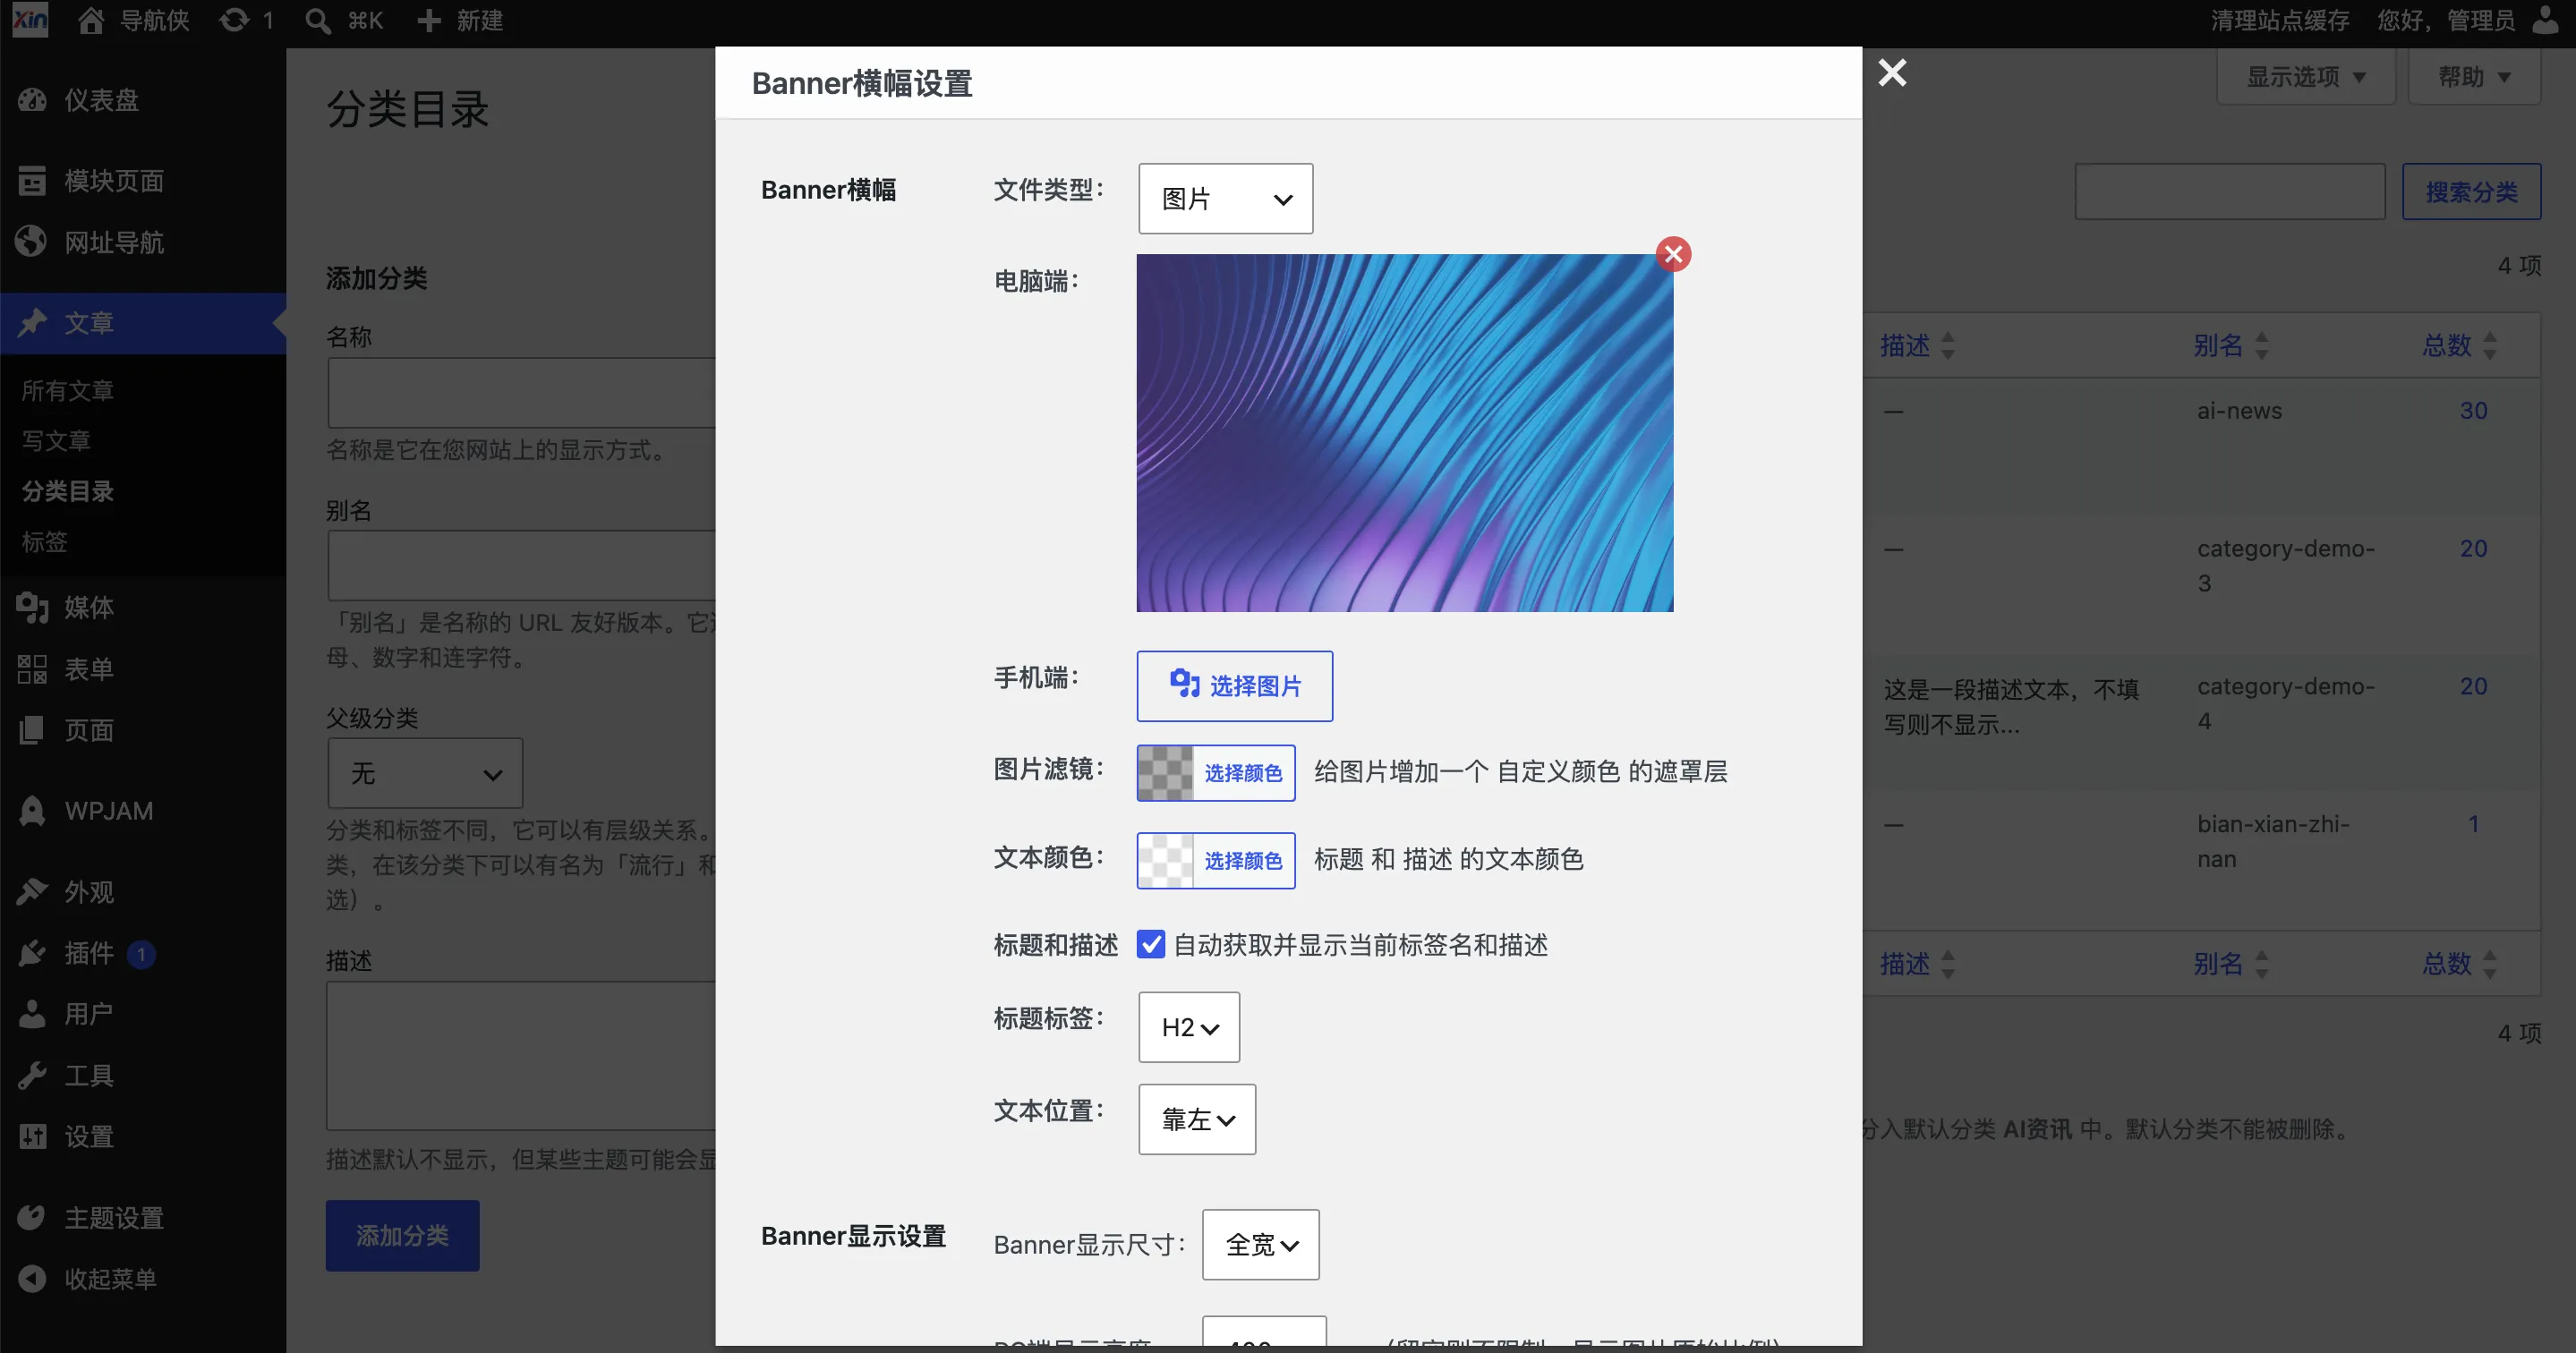Expand the 显示选项 panel

pos(2306,77)
